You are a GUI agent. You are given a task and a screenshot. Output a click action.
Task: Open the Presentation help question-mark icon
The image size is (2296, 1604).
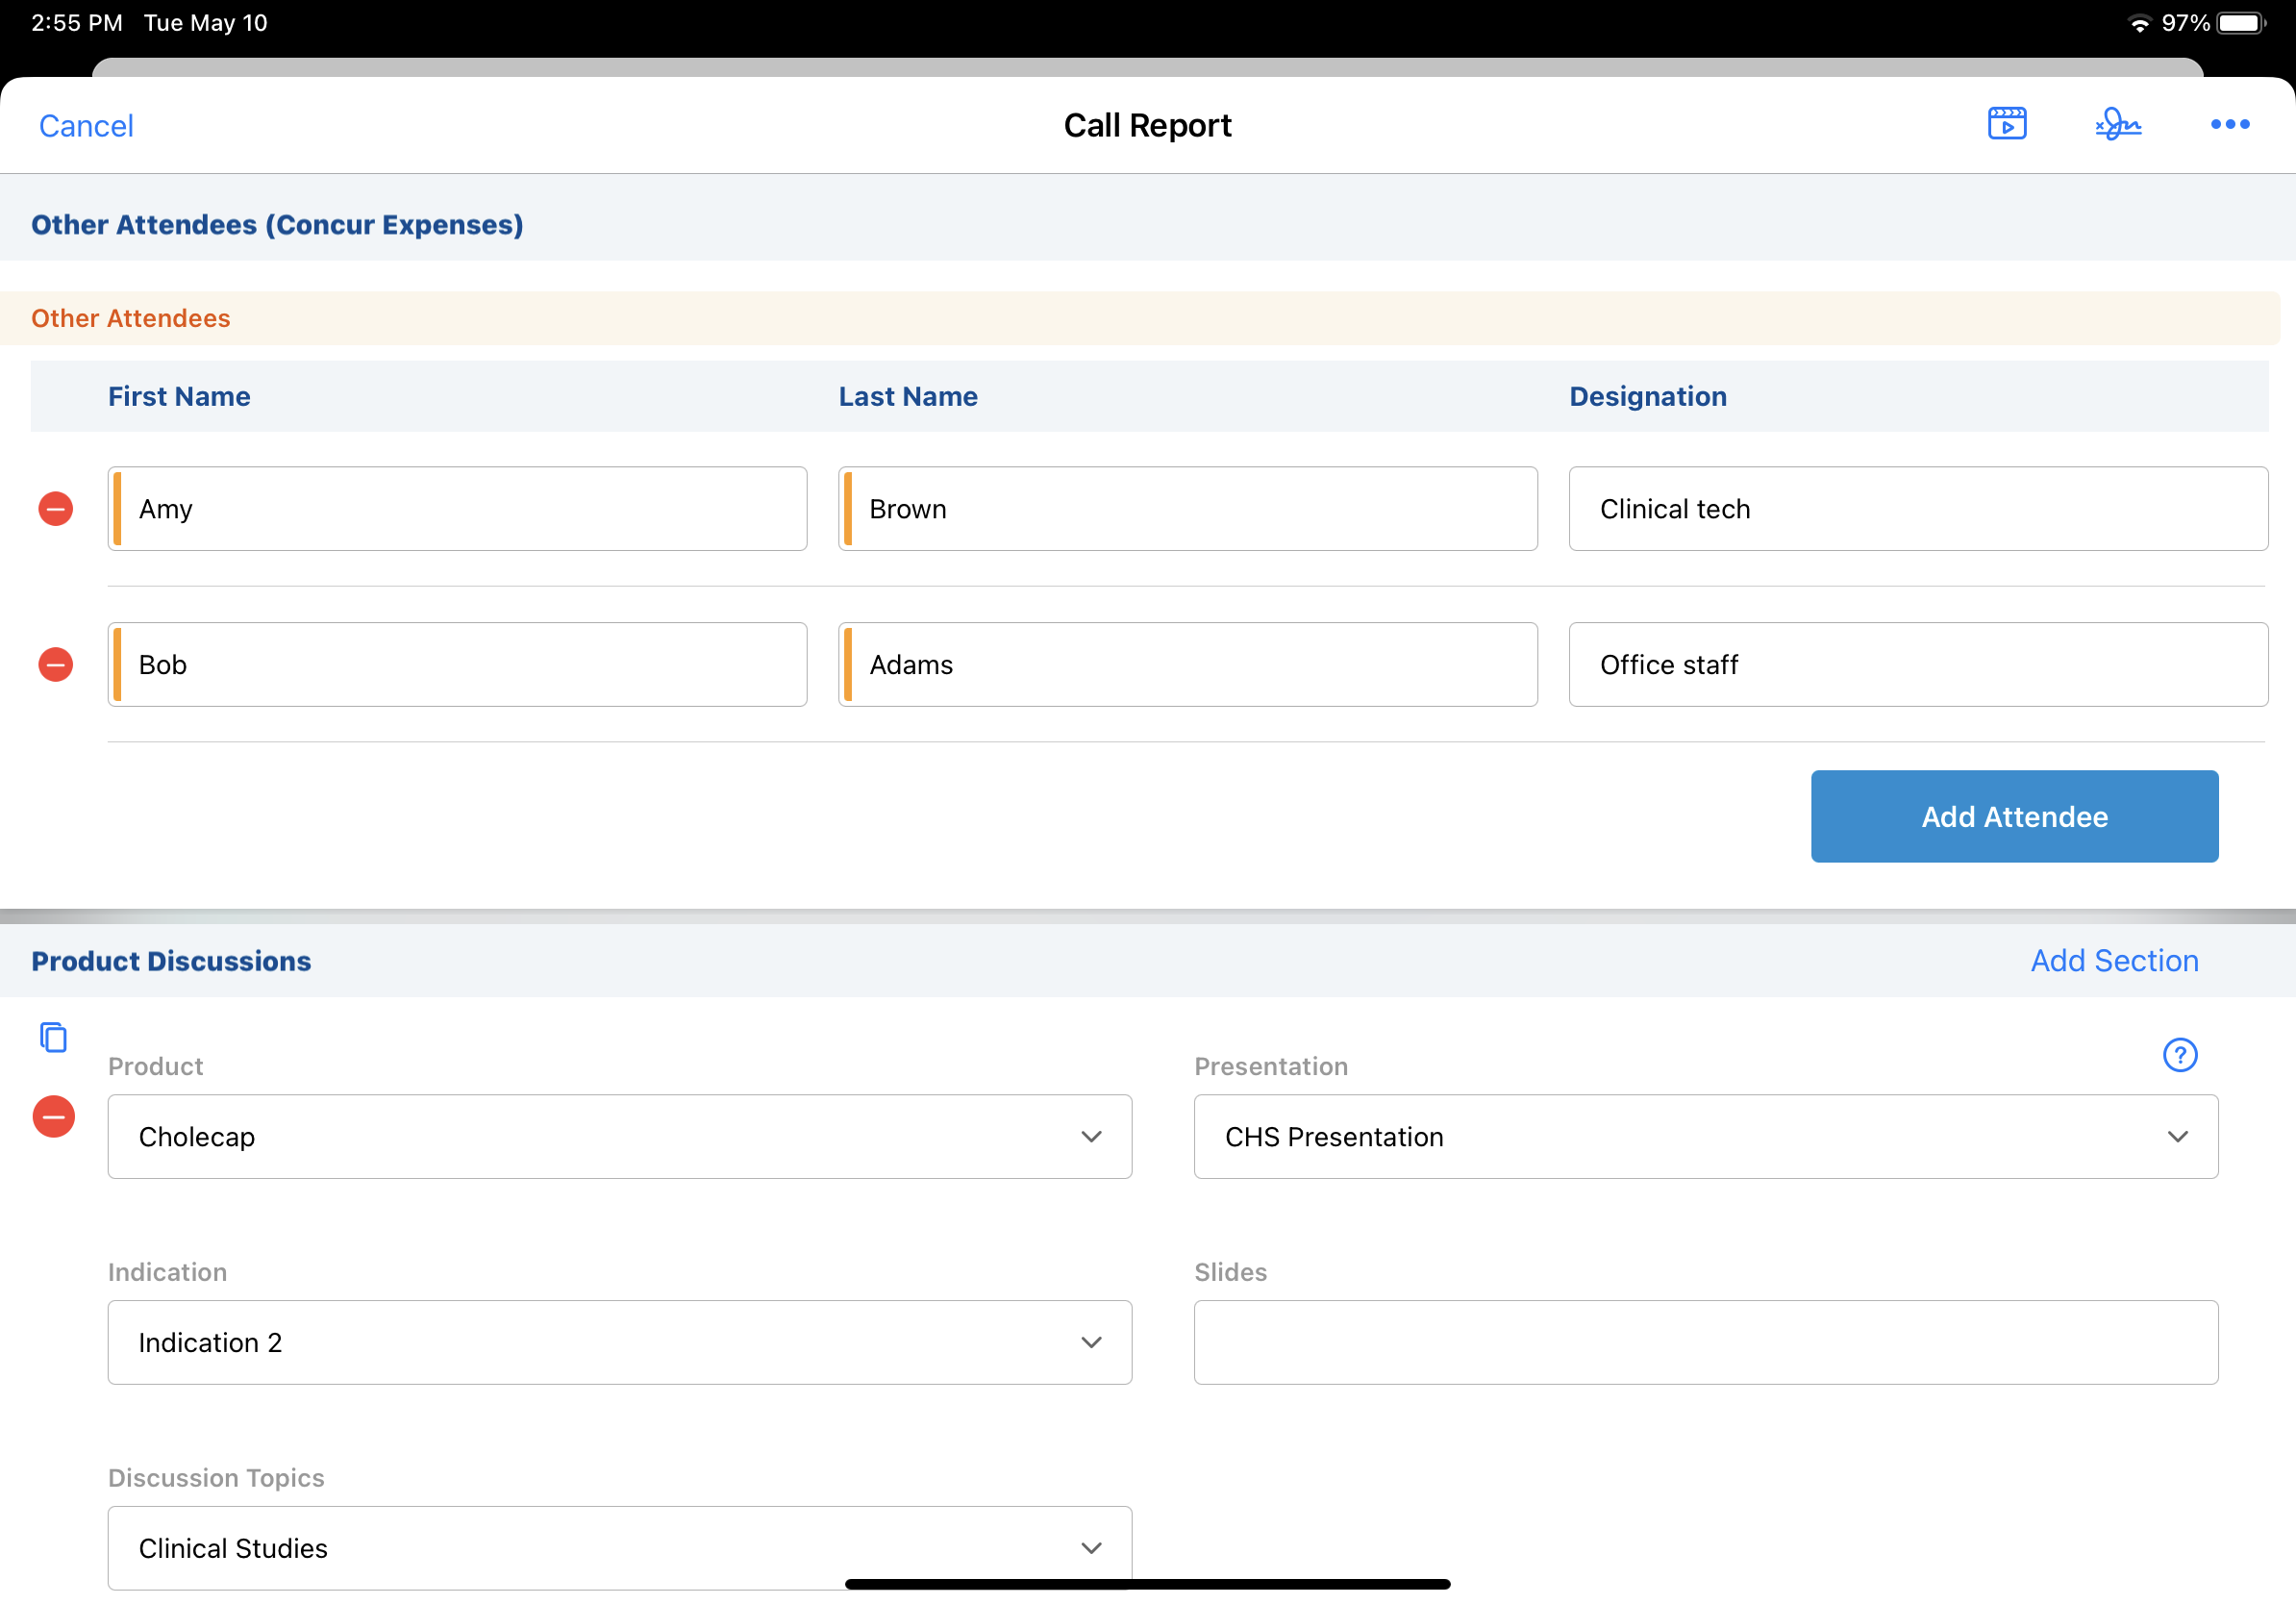click(x=2179, y=1055)
